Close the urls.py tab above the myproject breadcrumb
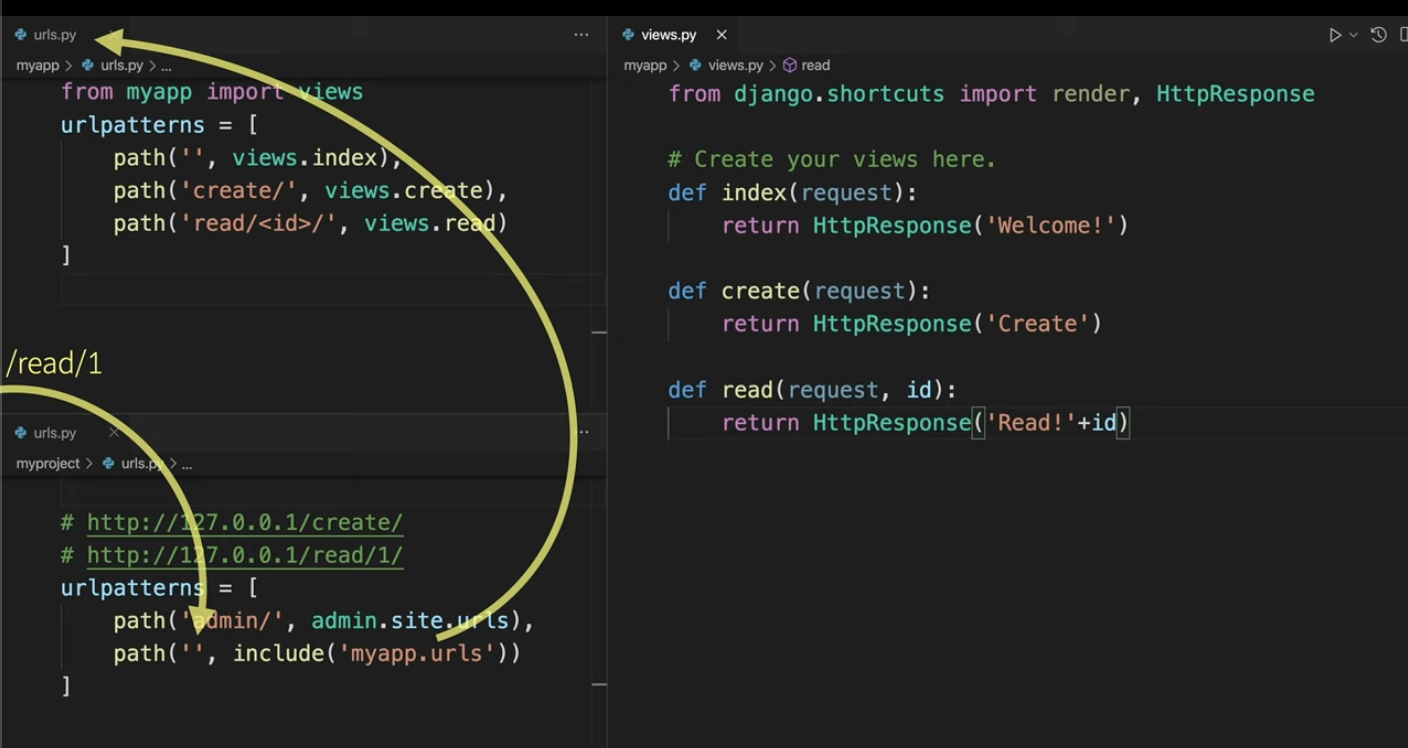This screenshot has height=748, width=1408. pyautogui.click(x=114, y=433)
